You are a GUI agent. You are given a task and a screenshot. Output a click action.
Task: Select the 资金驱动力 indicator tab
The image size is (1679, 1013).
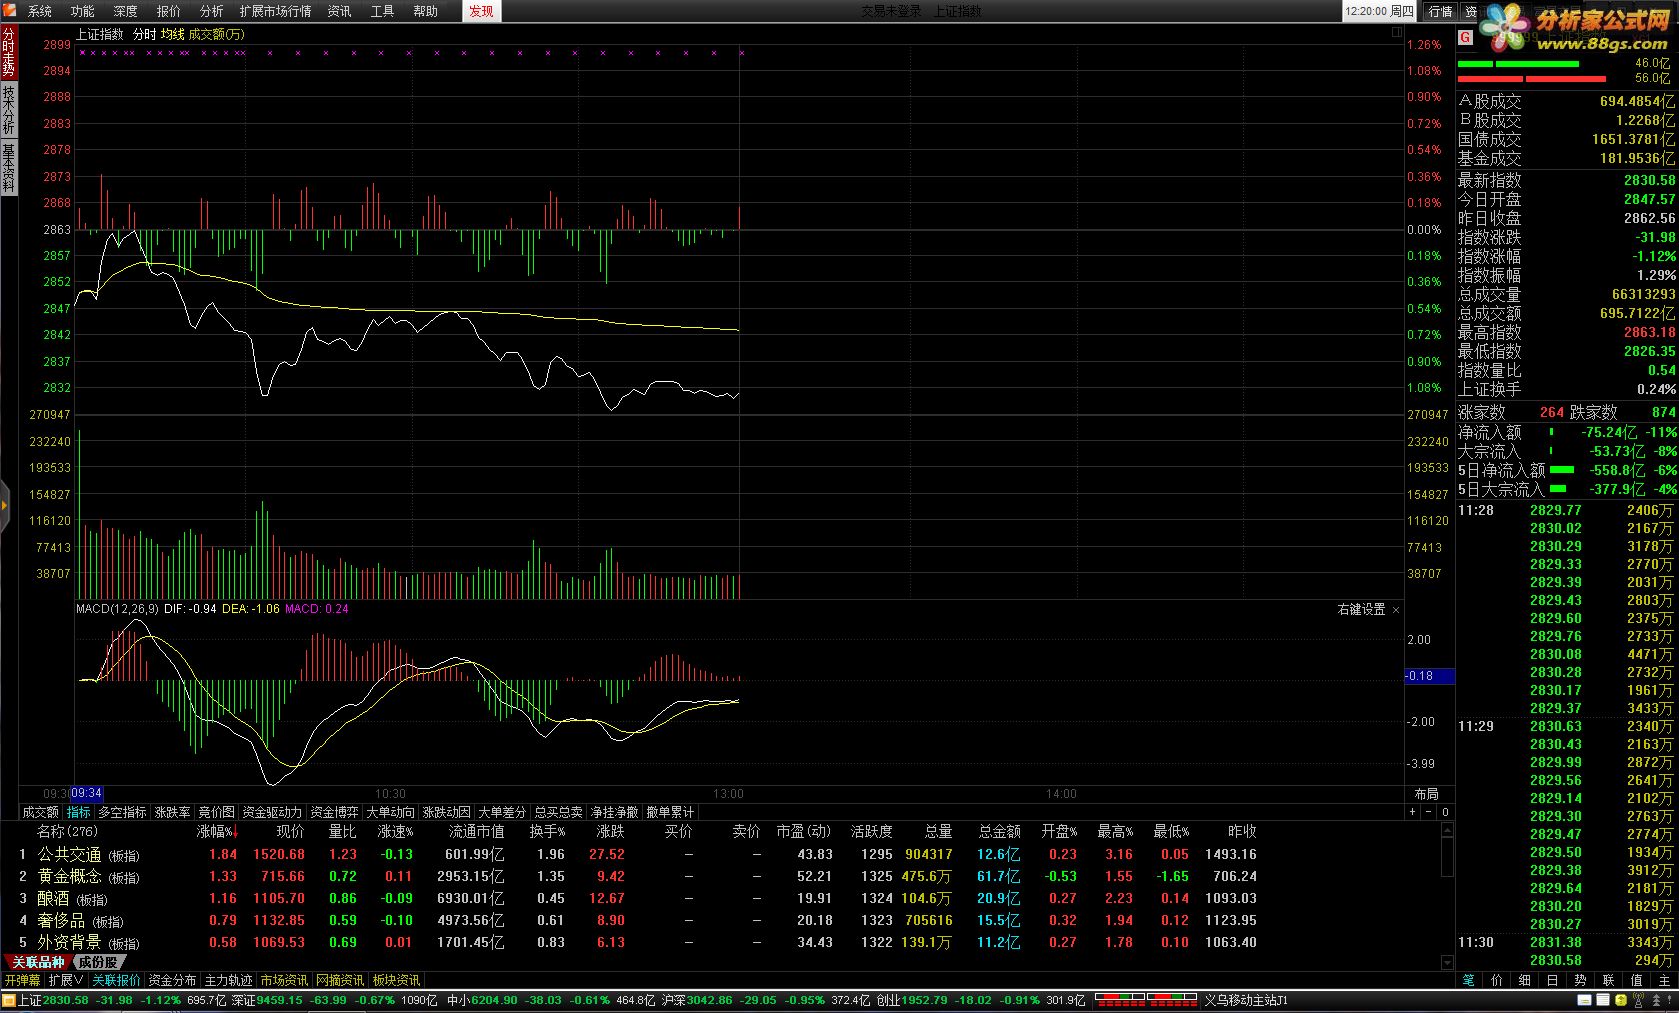click(x=272, y=812)
